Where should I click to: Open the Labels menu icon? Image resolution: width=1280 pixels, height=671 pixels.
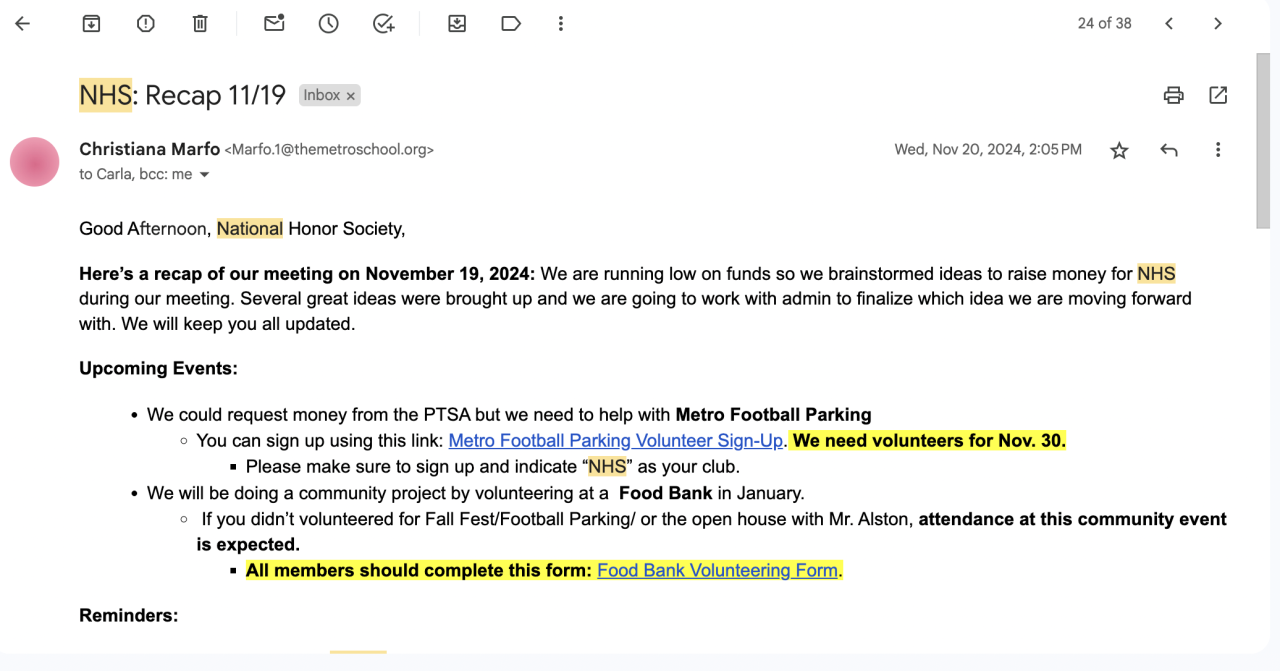[x=511, y=24]
